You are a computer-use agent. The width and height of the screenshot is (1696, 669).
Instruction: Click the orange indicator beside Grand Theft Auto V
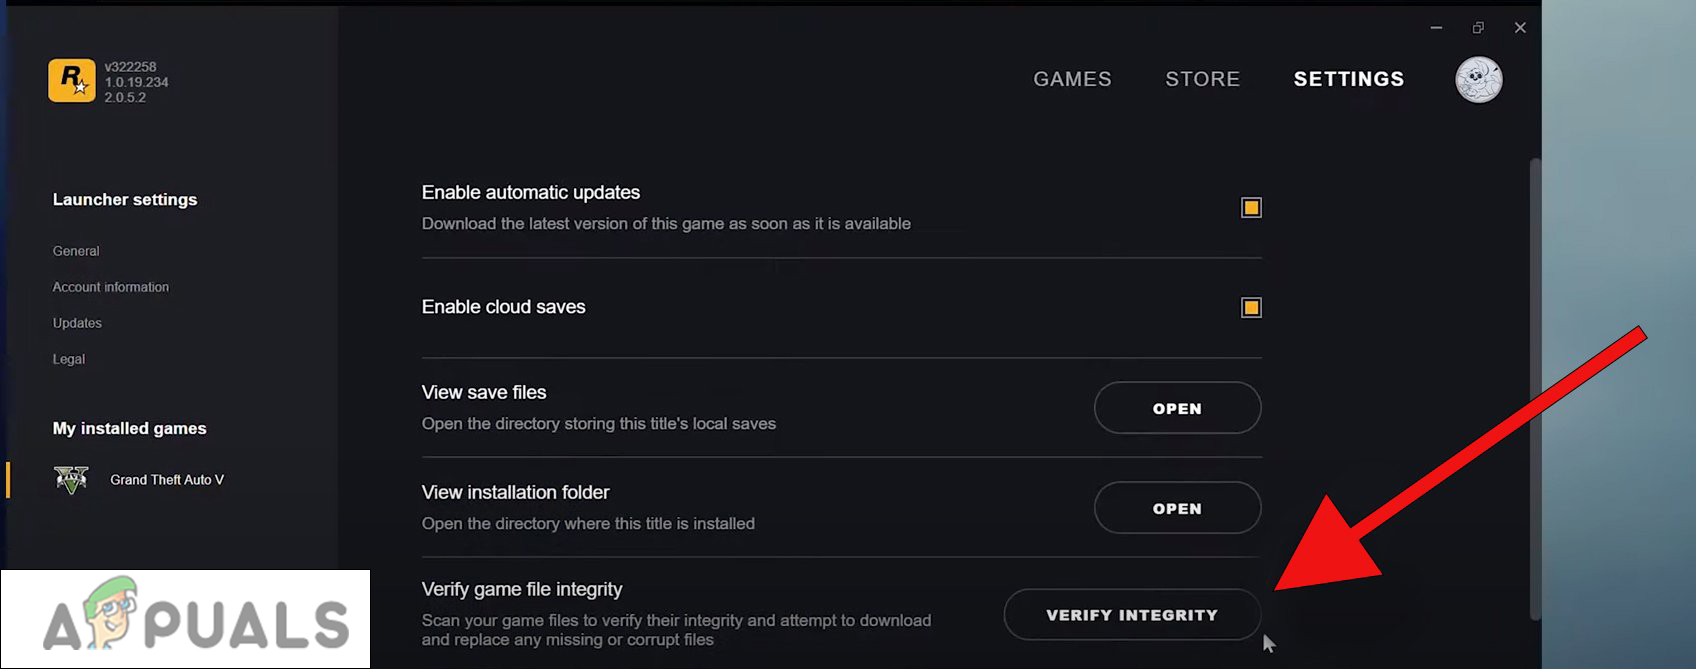click(x=9, y=480)
